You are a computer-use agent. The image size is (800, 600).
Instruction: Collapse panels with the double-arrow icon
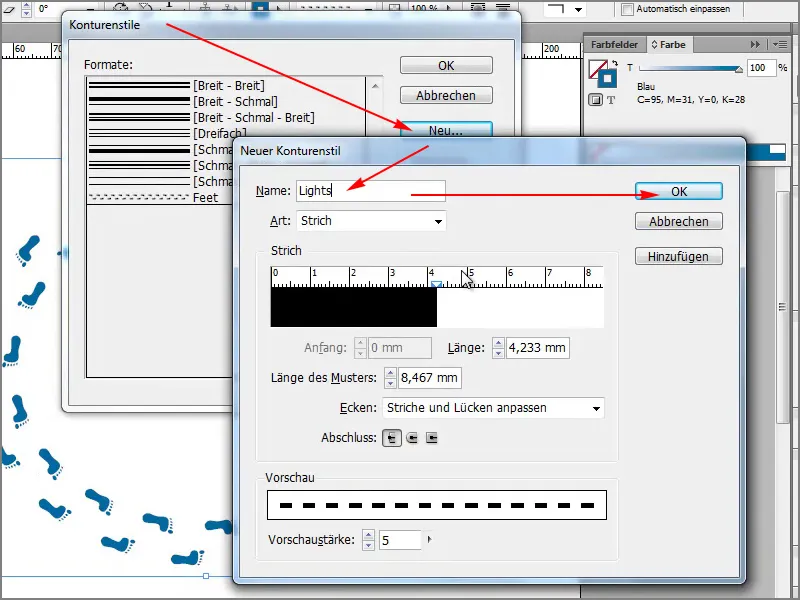pos(755,44)
